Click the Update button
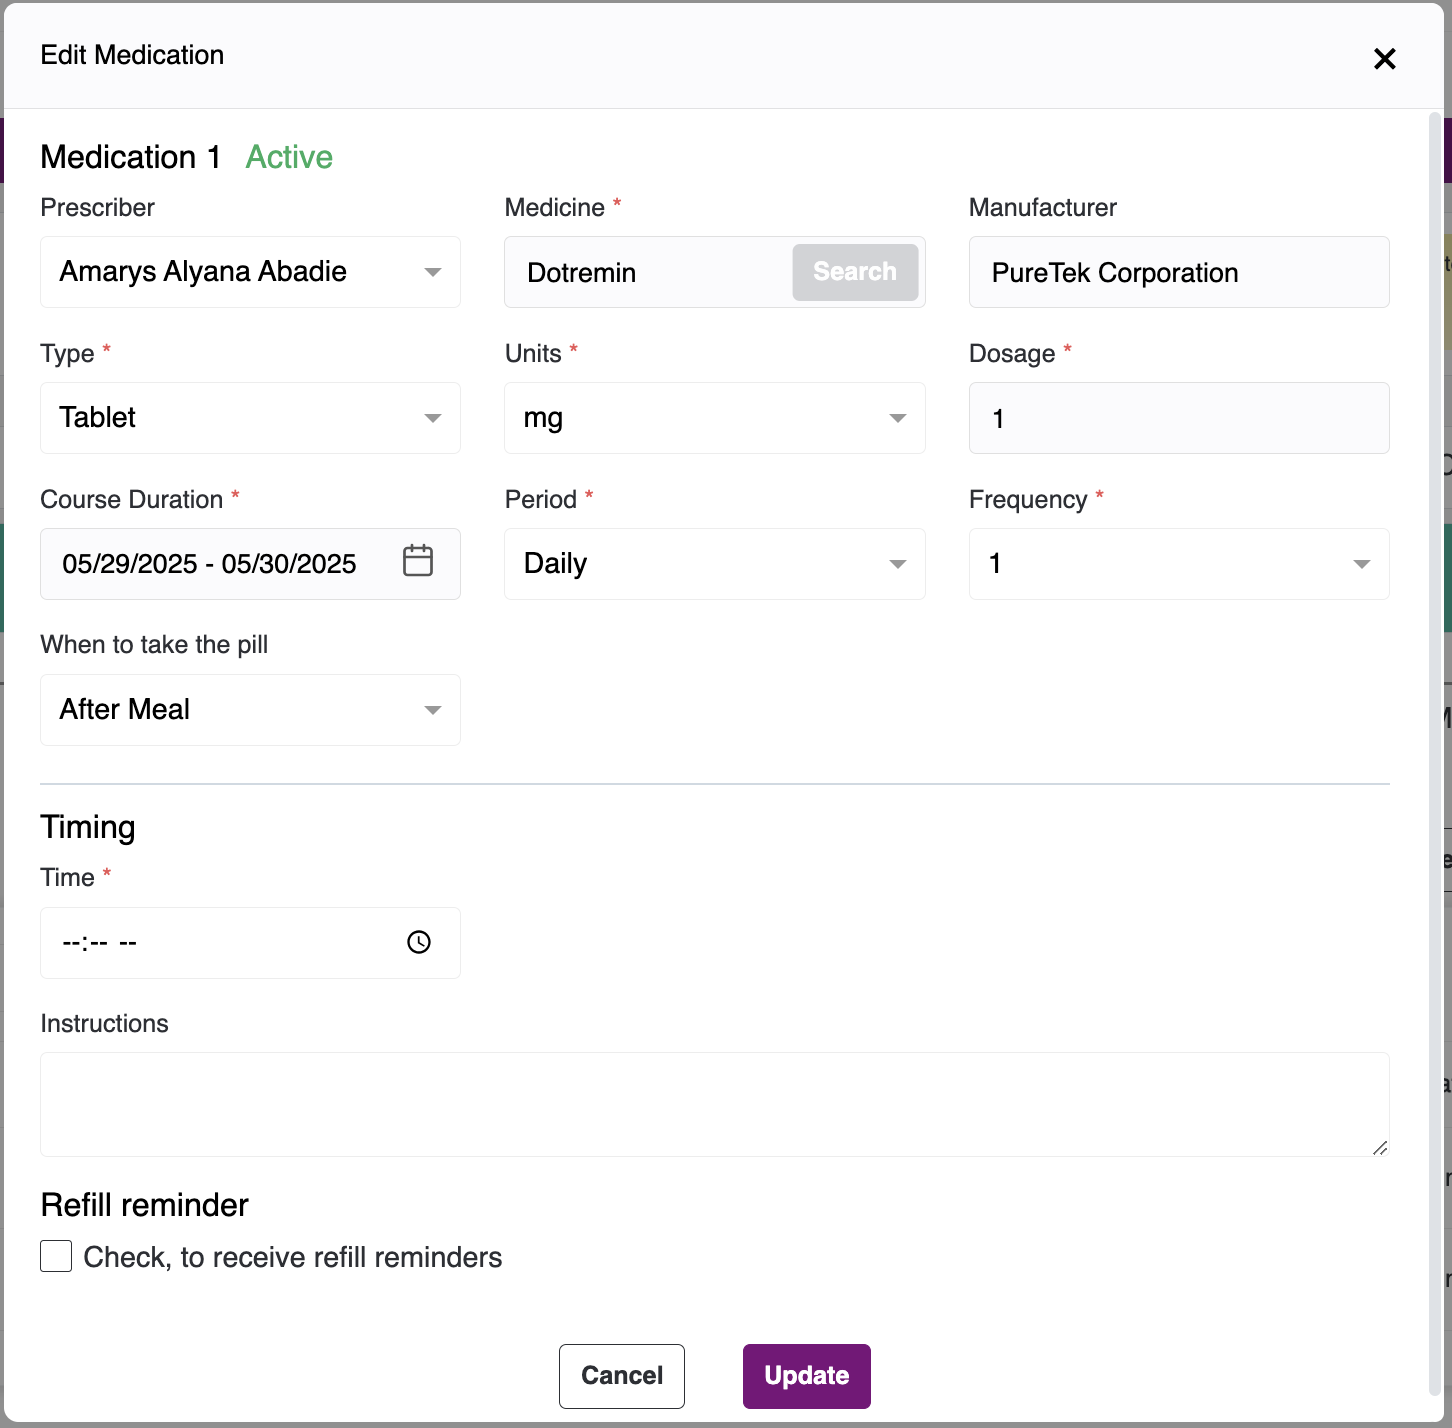This screenshot has width=1452, height=1428. pos(806,1376)
